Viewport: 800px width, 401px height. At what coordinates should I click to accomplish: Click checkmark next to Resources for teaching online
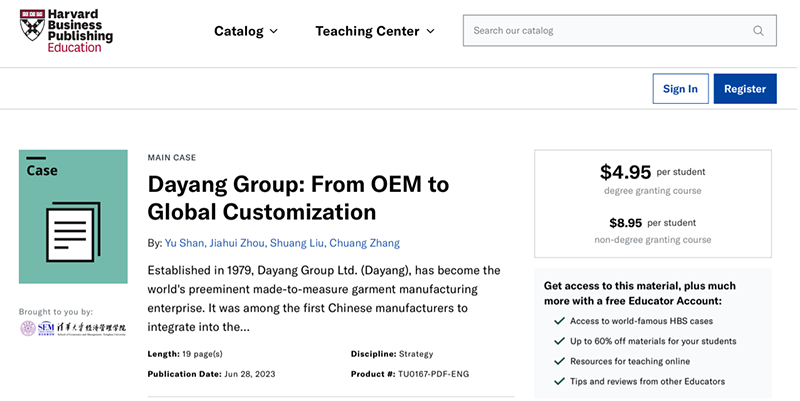[558, 361]
